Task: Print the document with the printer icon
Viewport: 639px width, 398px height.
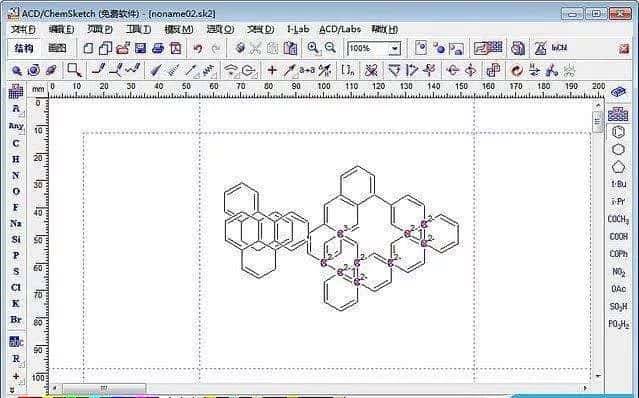Action: (158, 48)
